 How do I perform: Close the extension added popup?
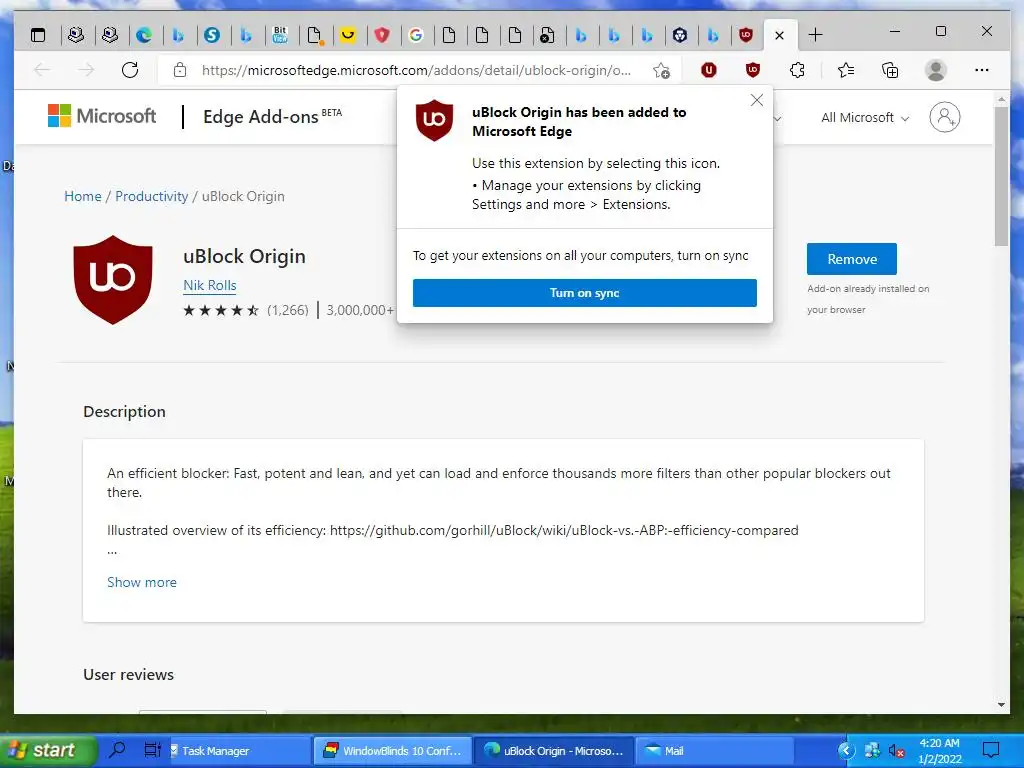pos(757,100)
